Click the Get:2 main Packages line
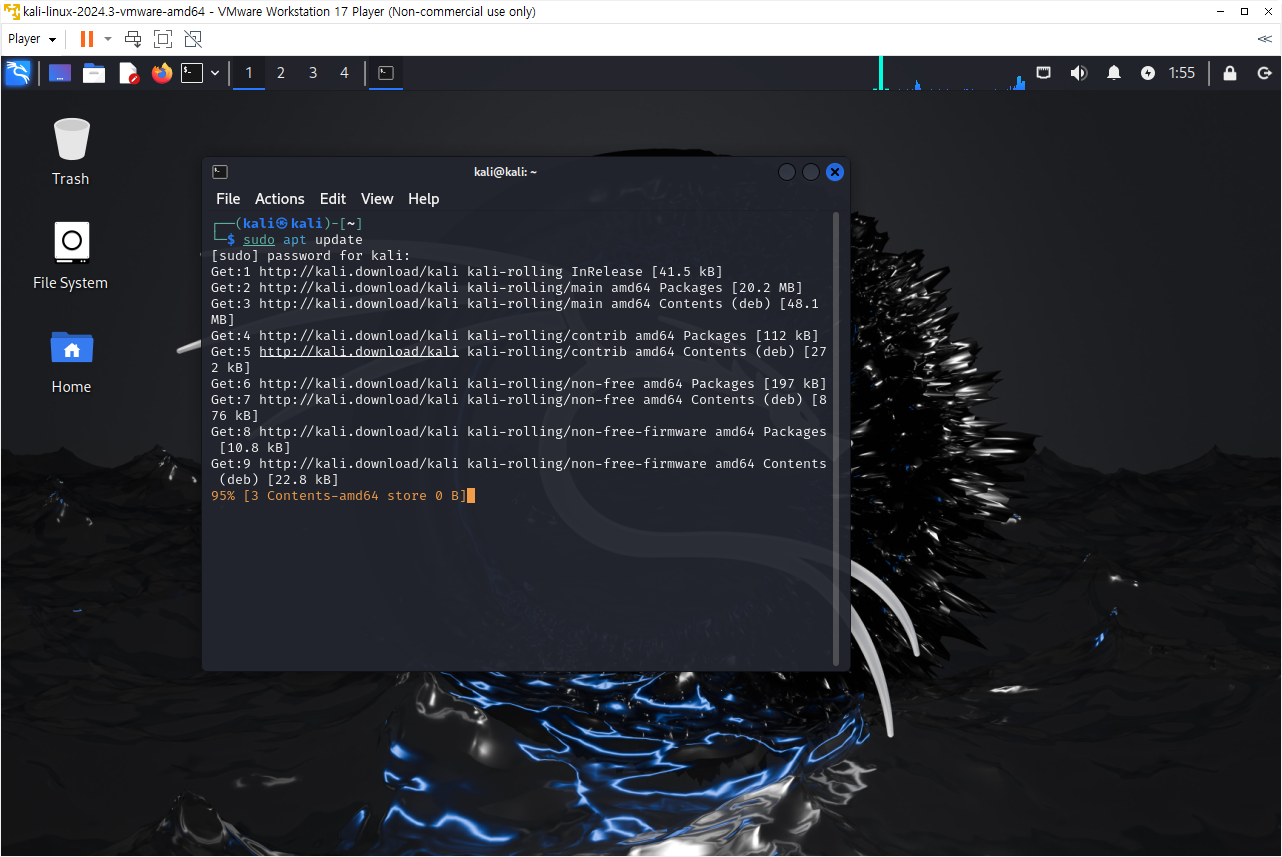The image size is (1282, 857). point(507,288)
